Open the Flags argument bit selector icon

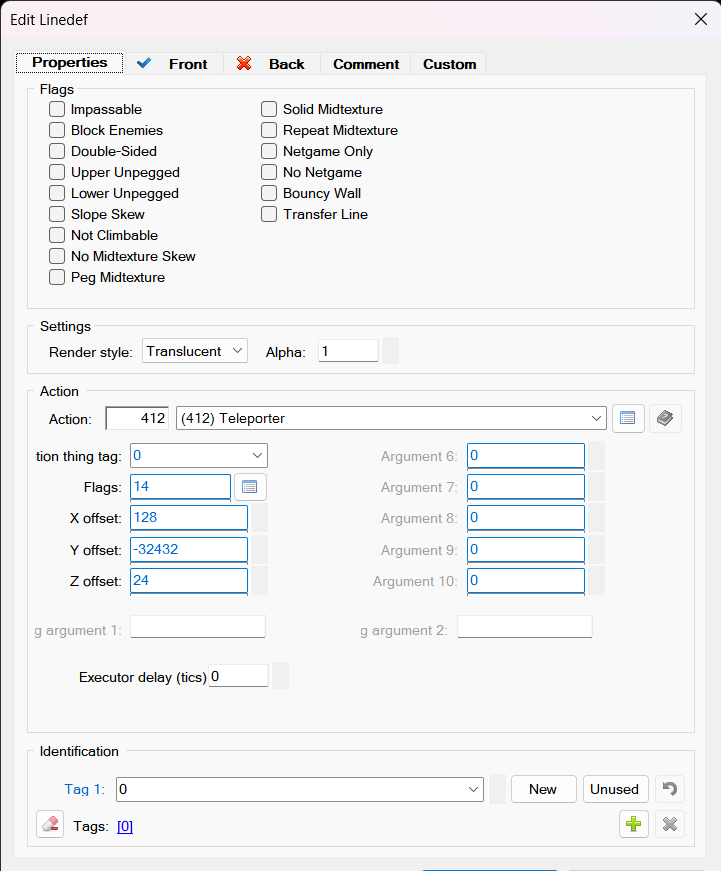249,487
